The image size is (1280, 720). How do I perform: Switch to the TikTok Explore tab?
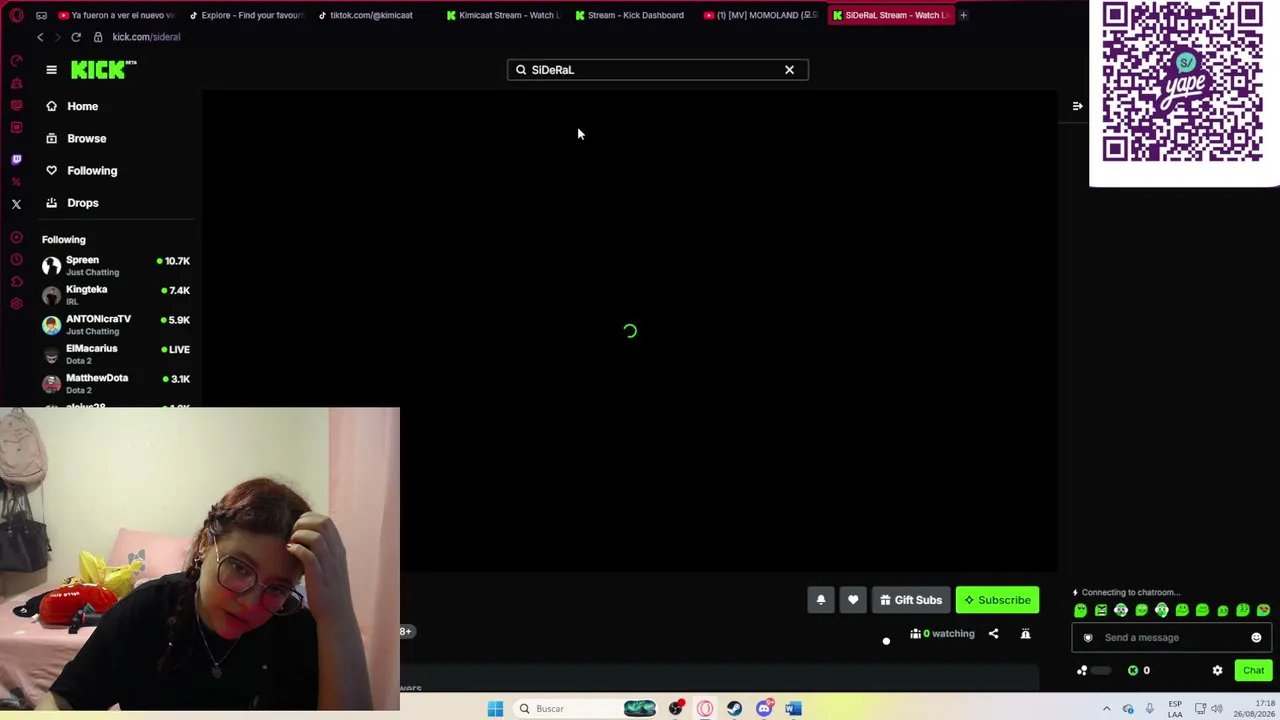(246, 15)
